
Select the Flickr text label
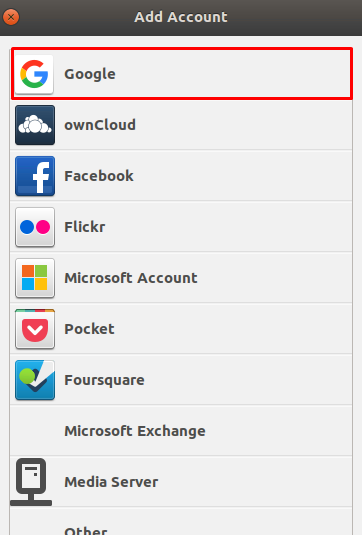point(85,227)
